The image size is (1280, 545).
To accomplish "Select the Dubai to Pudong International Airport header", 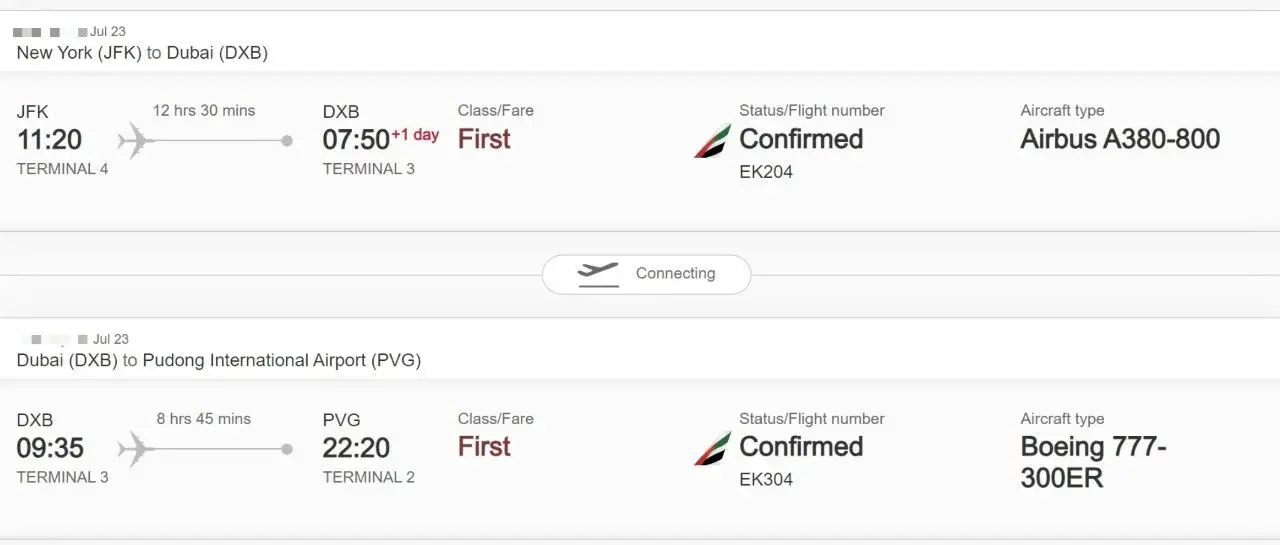I will (x=219, y=361).
